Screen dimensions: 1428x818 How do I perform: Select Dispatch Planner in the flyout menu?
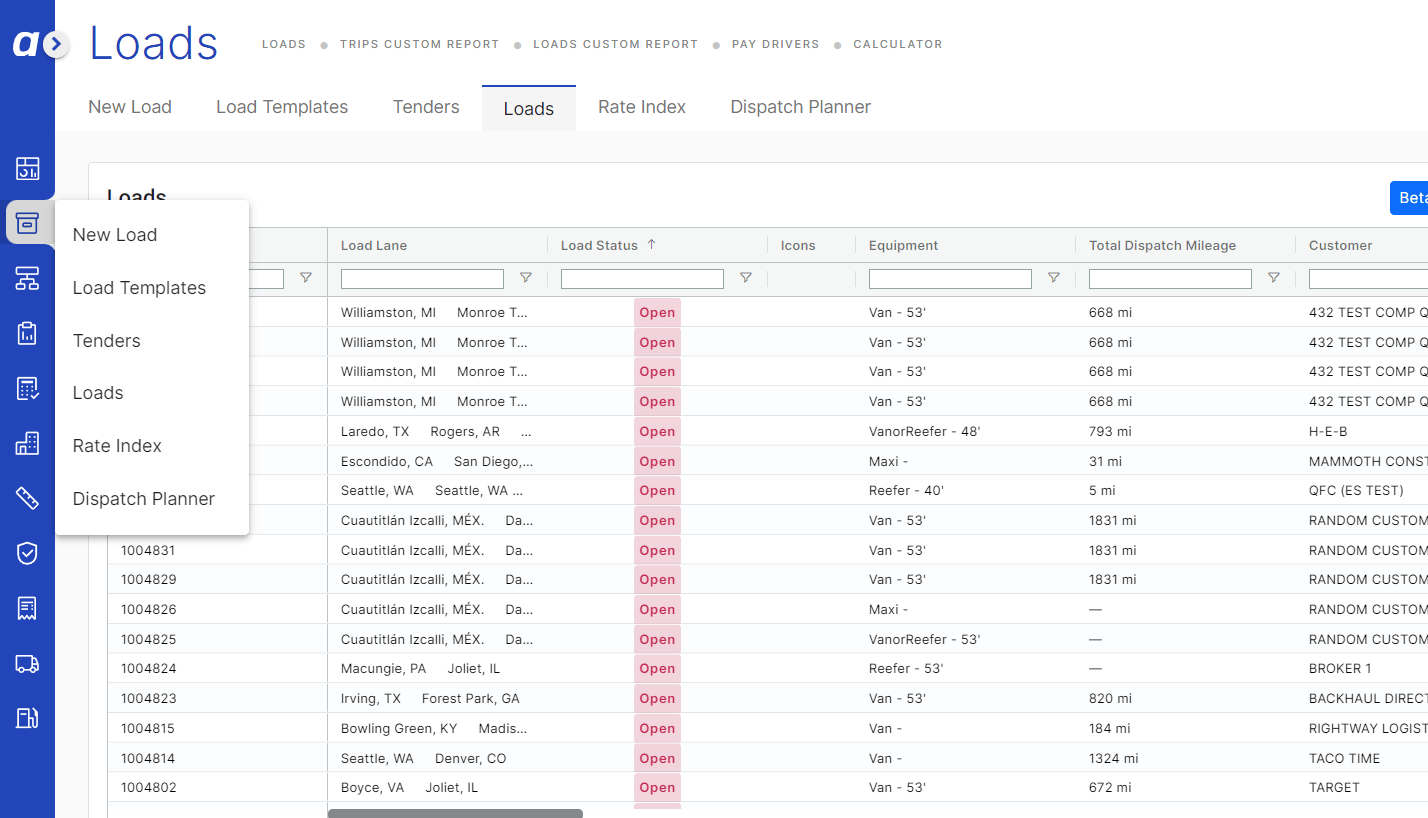[x=144, y=499]
